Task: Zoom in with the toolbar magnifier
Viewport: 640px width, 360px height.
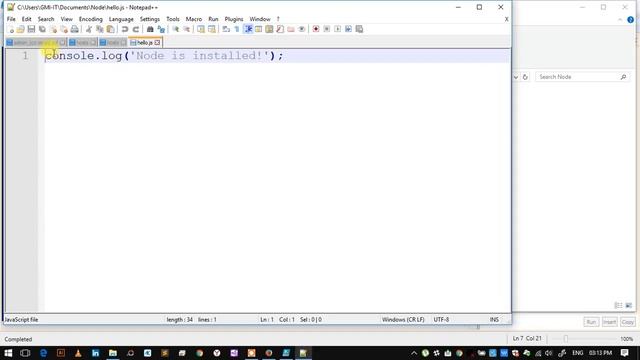Action: coord(176,29)
